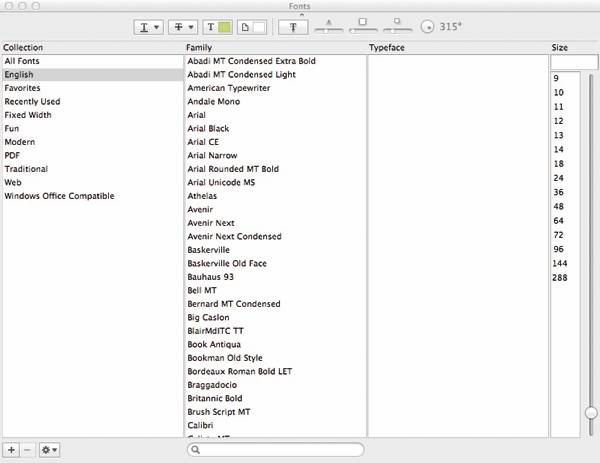Open the gear action menu

49,450
